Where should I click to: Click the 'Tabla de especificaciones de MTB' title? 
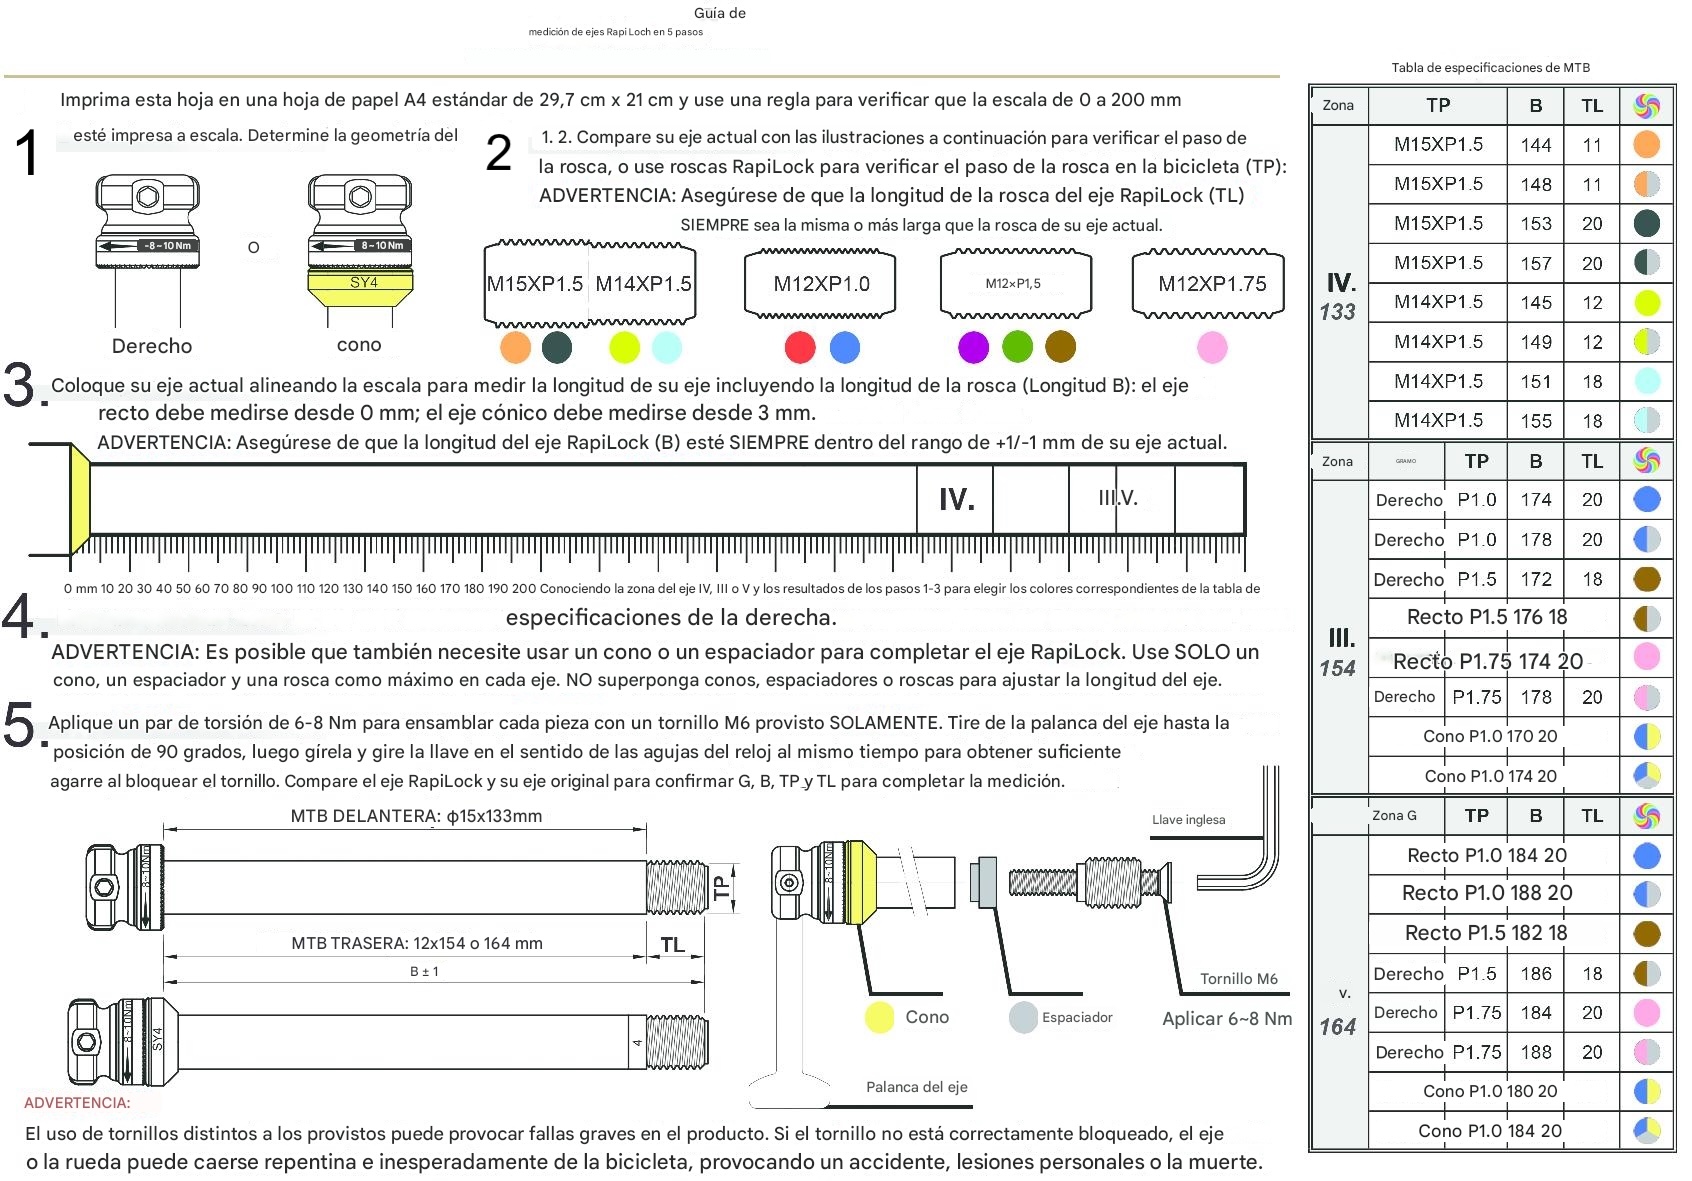tap(1490, 68)
